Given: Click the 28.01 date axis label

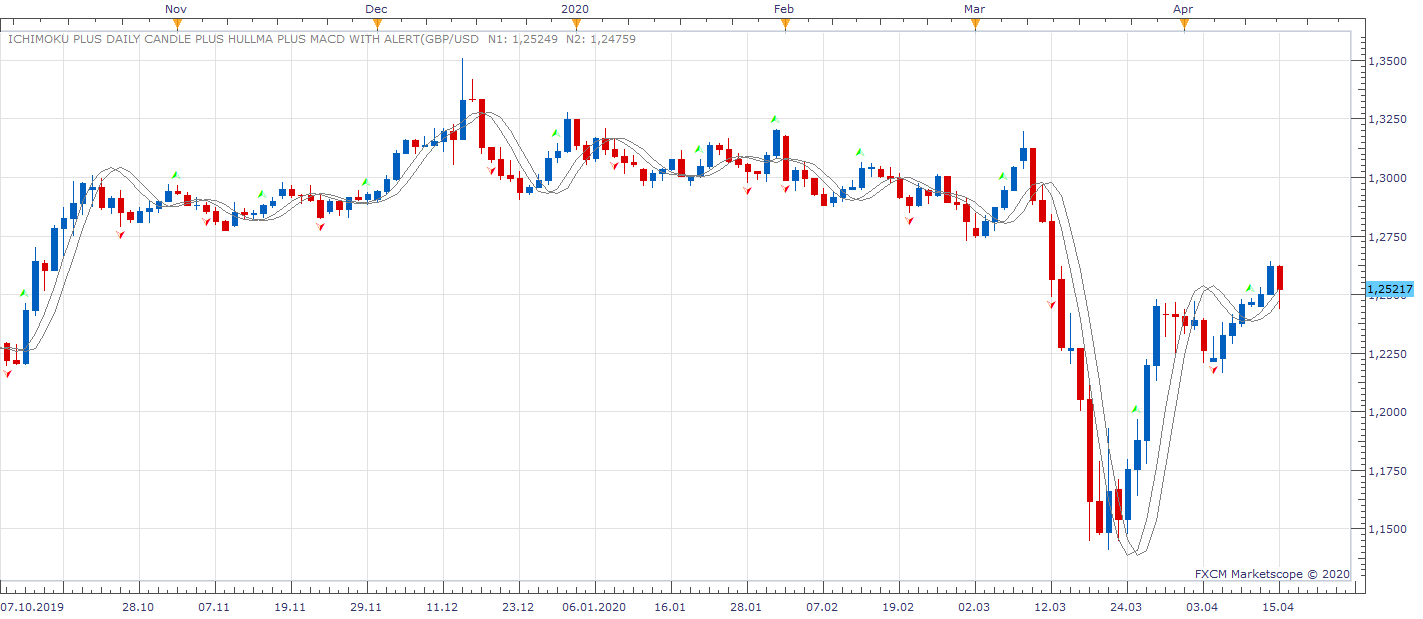Looking at the screenshot, I should [746, 607].
